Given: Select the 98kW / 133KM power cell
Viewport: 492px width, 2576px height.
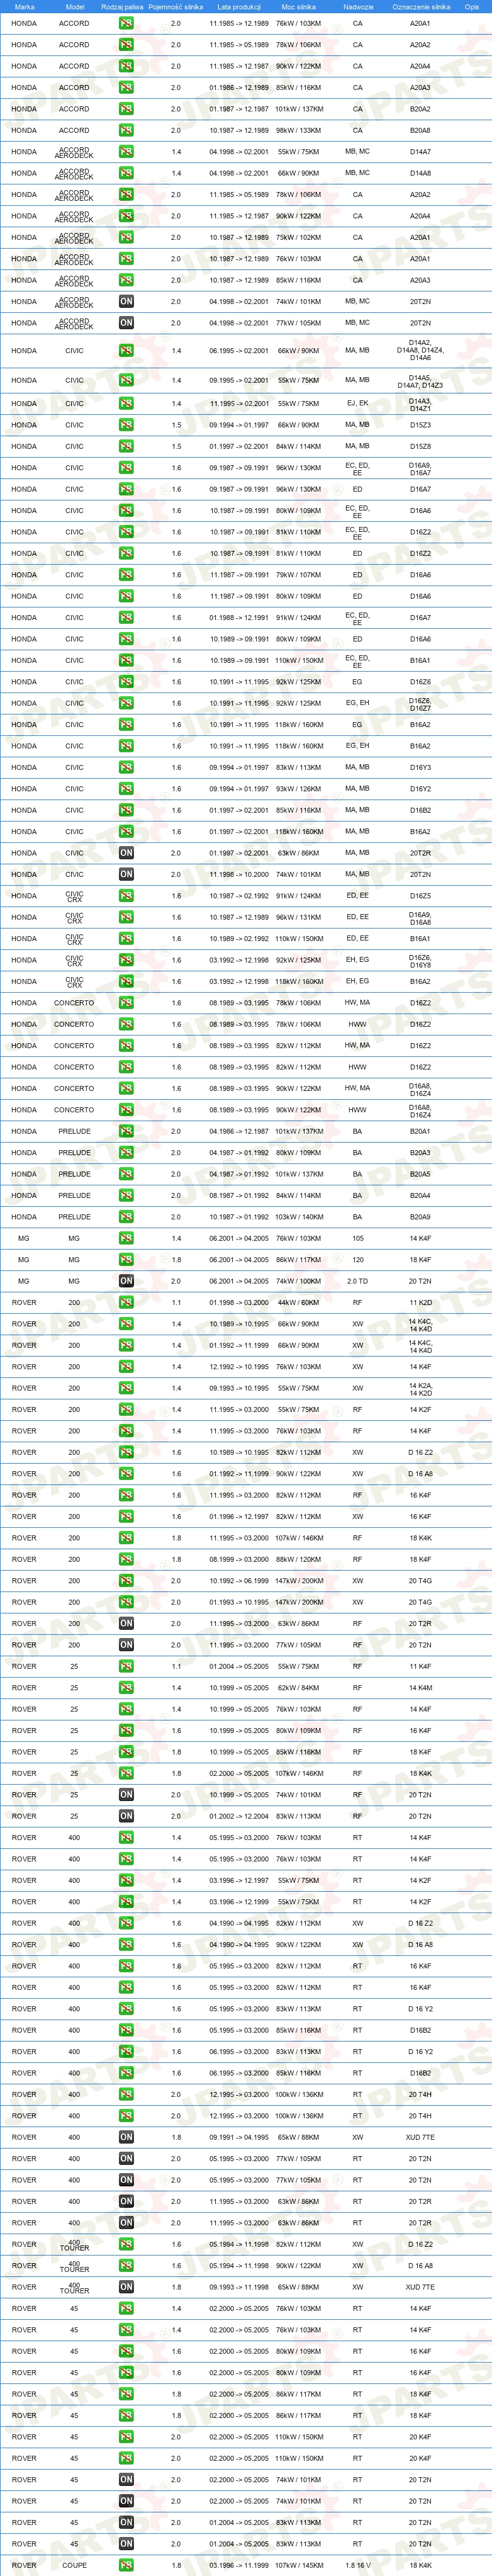Looking at the screenshot, I should pos(298,130).
